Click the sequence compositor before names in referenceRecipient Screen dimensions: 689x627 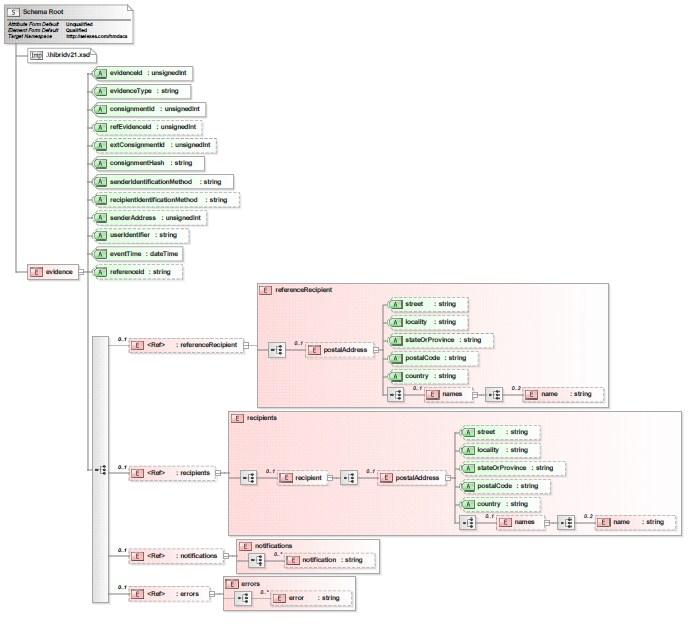coord(395,395)
